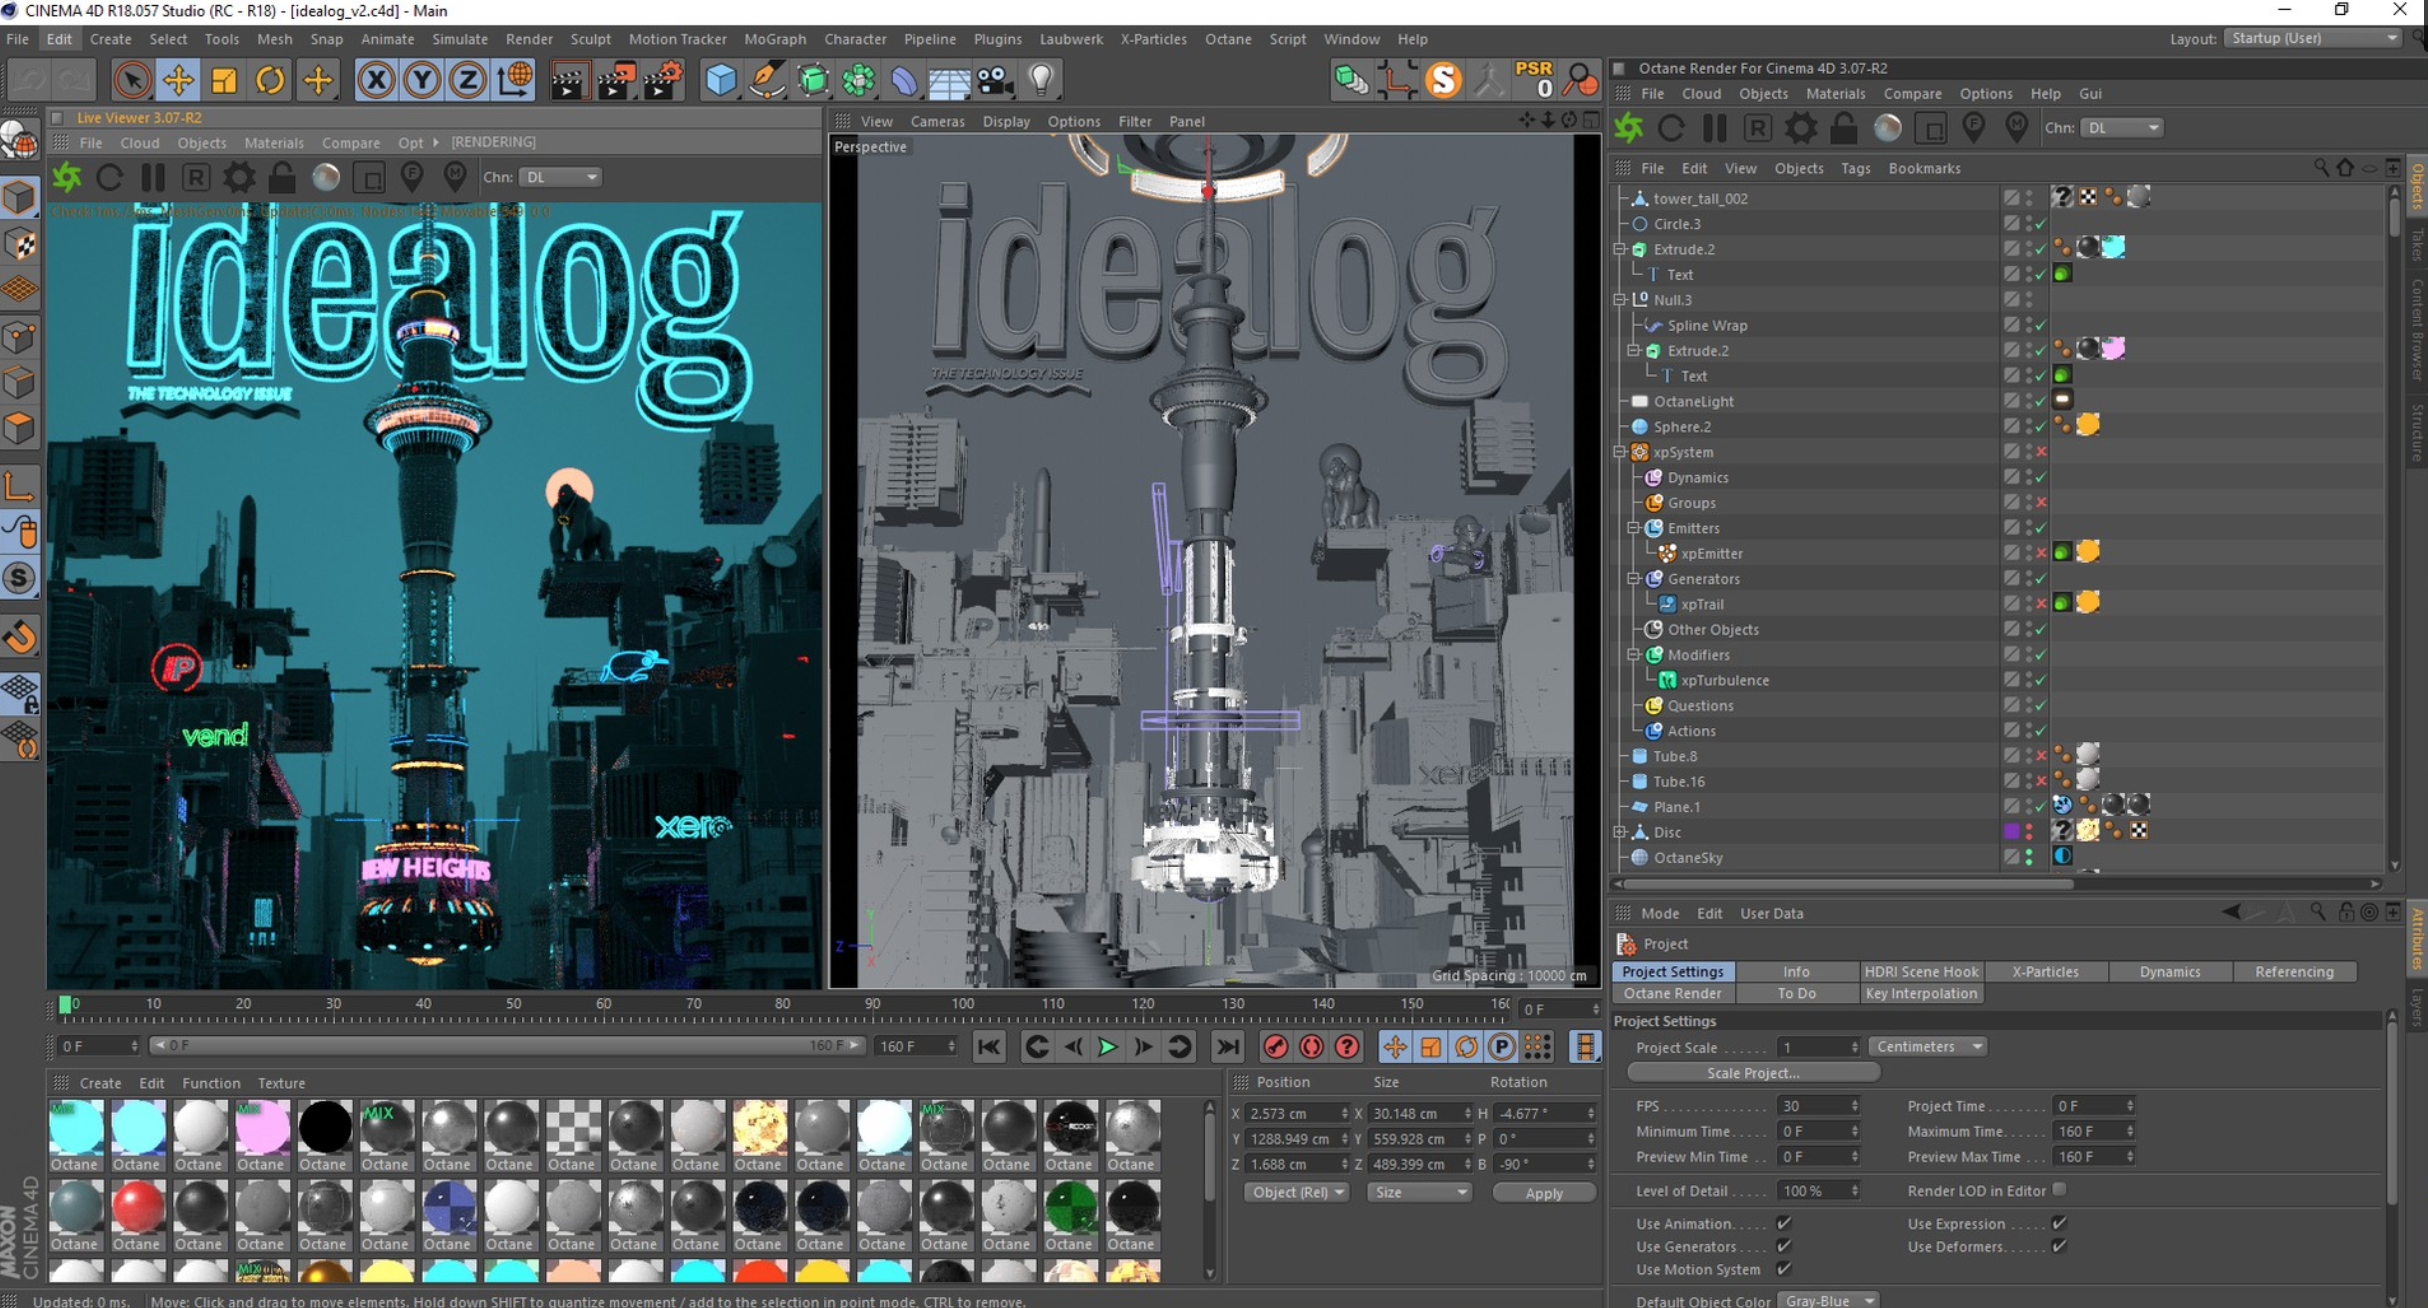Image resolution: width=2428 pixels, height=1308 pixels.
Task: Uncheck the Use Animation checkbox
Action: (1783, 1223)
